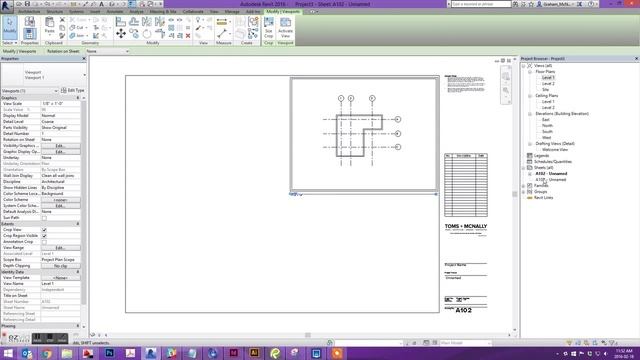Click the Save icon in Quick Access Toolbar

27,4
